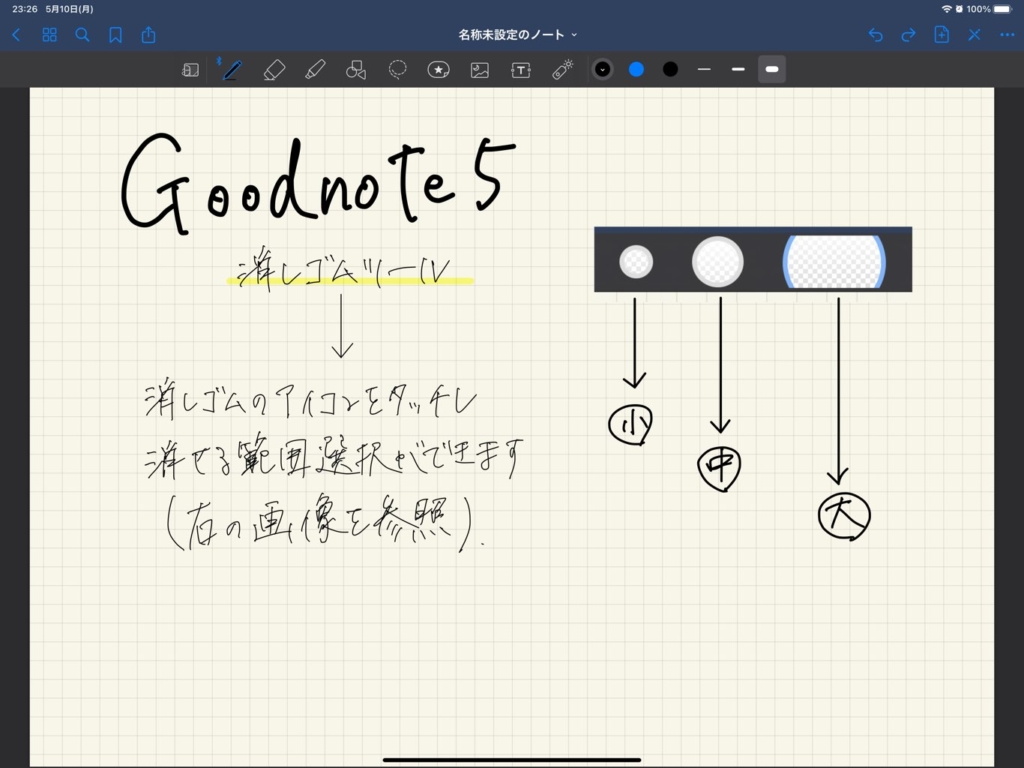The image size is (1024, 768).
Task: Bookmark this page
Action: coord(116,35)
